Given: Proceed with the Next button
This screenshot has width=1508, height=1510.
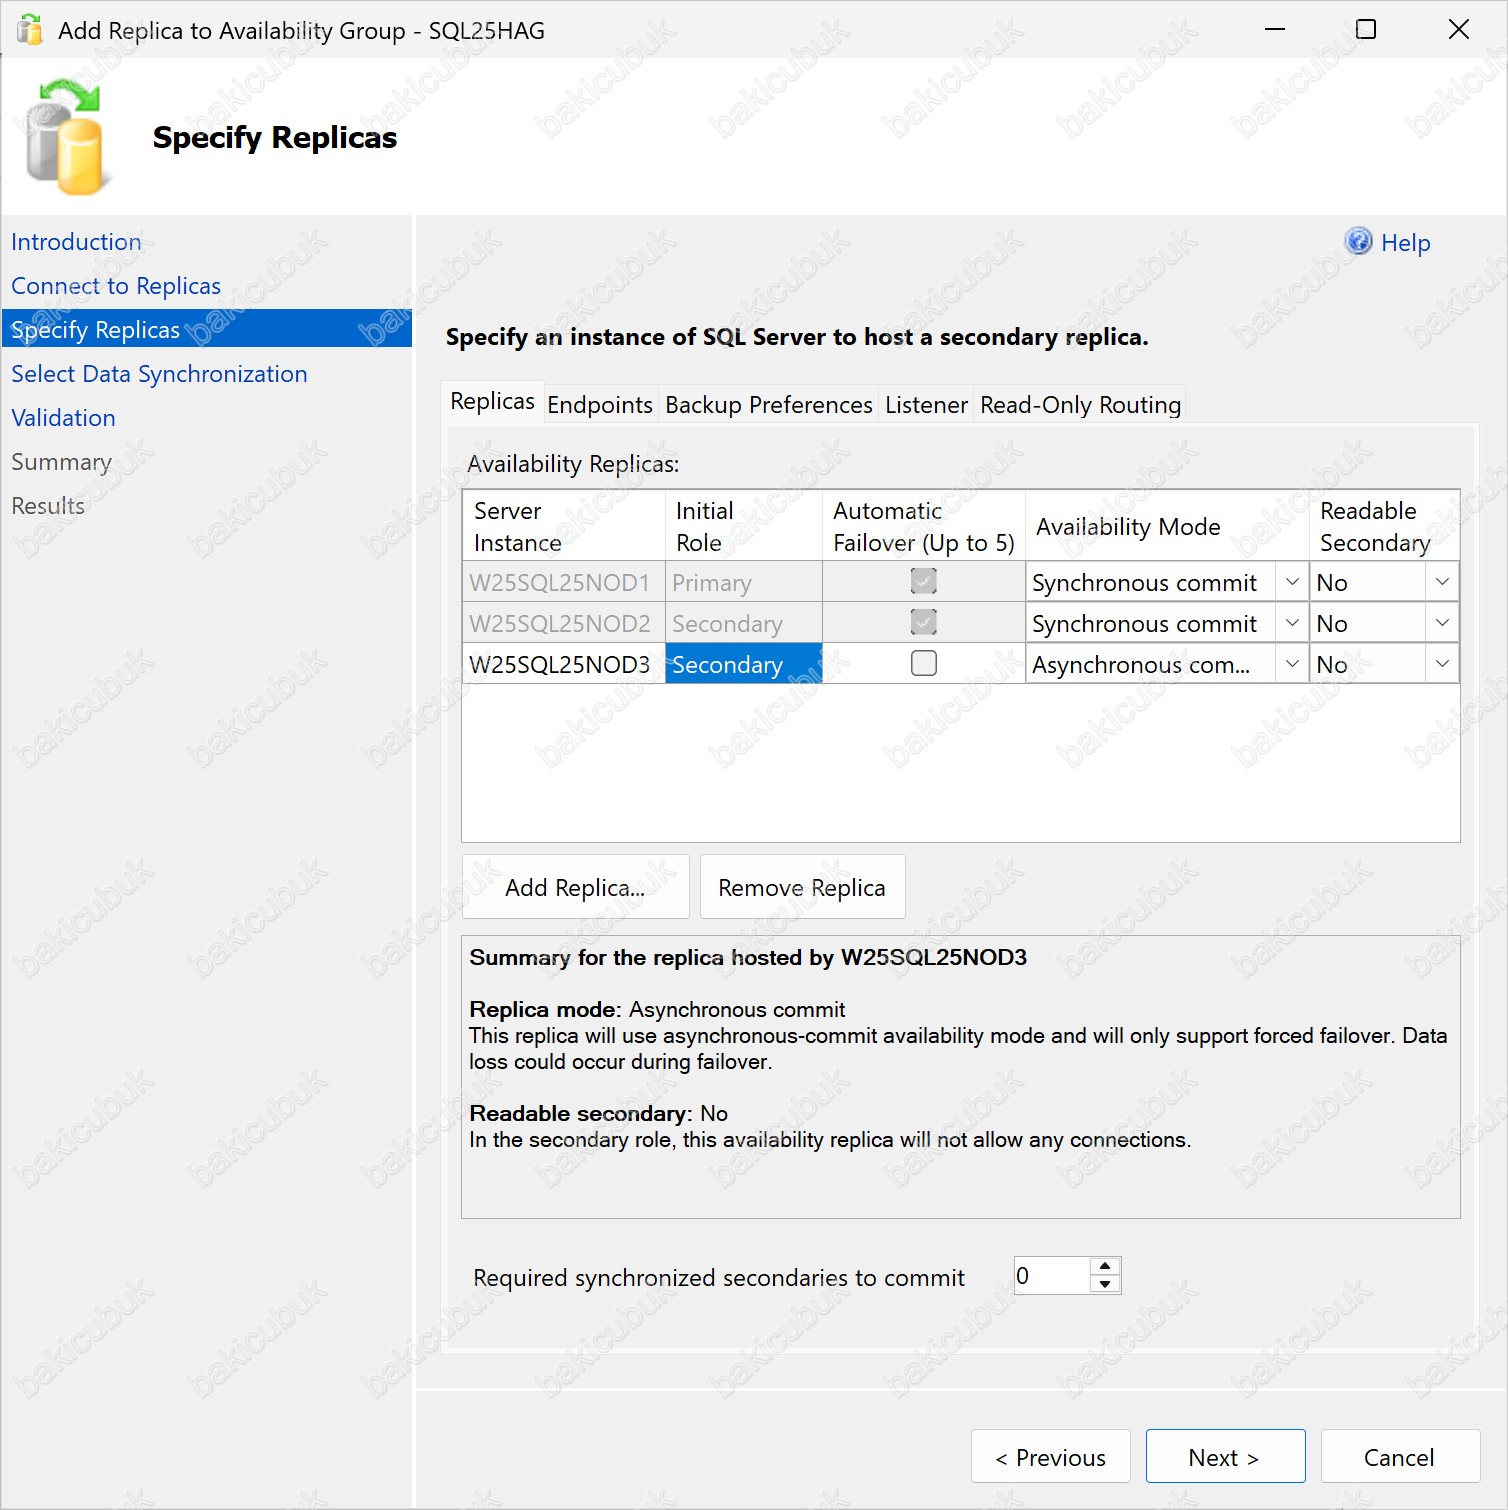Looking at the screenshot, I should [x=1225, y=1457].
